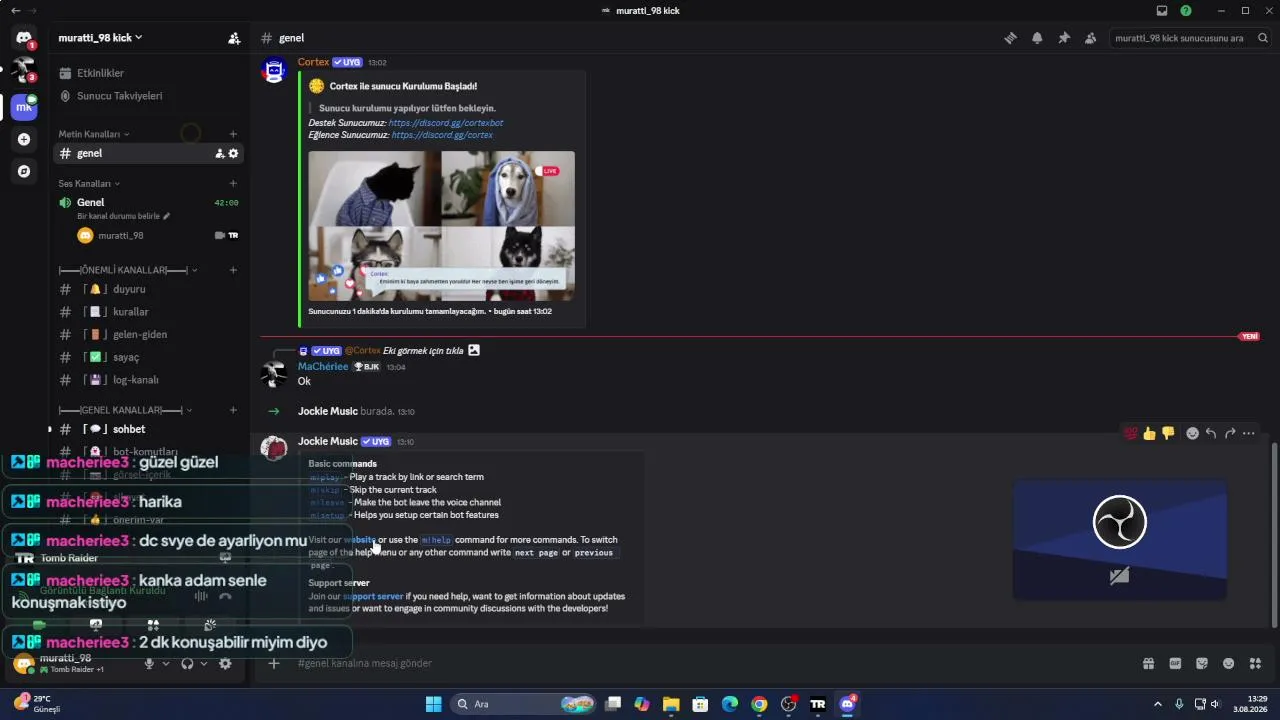Open the Threads panel icon
This screenshot has width=1280, height=720.
click(x=1010, y=38)
